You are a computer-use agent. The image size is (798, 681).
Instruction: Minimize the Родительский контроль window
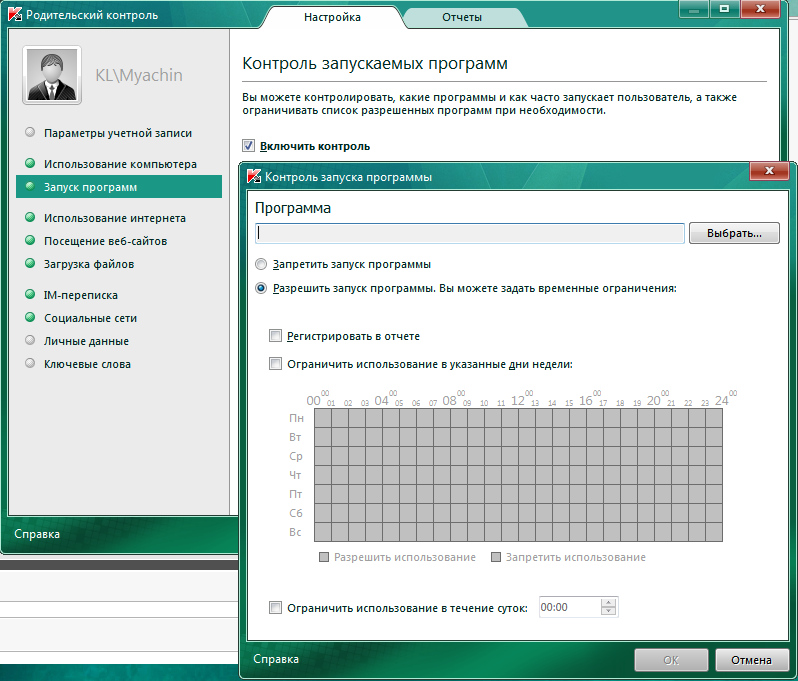coord(693,9)
